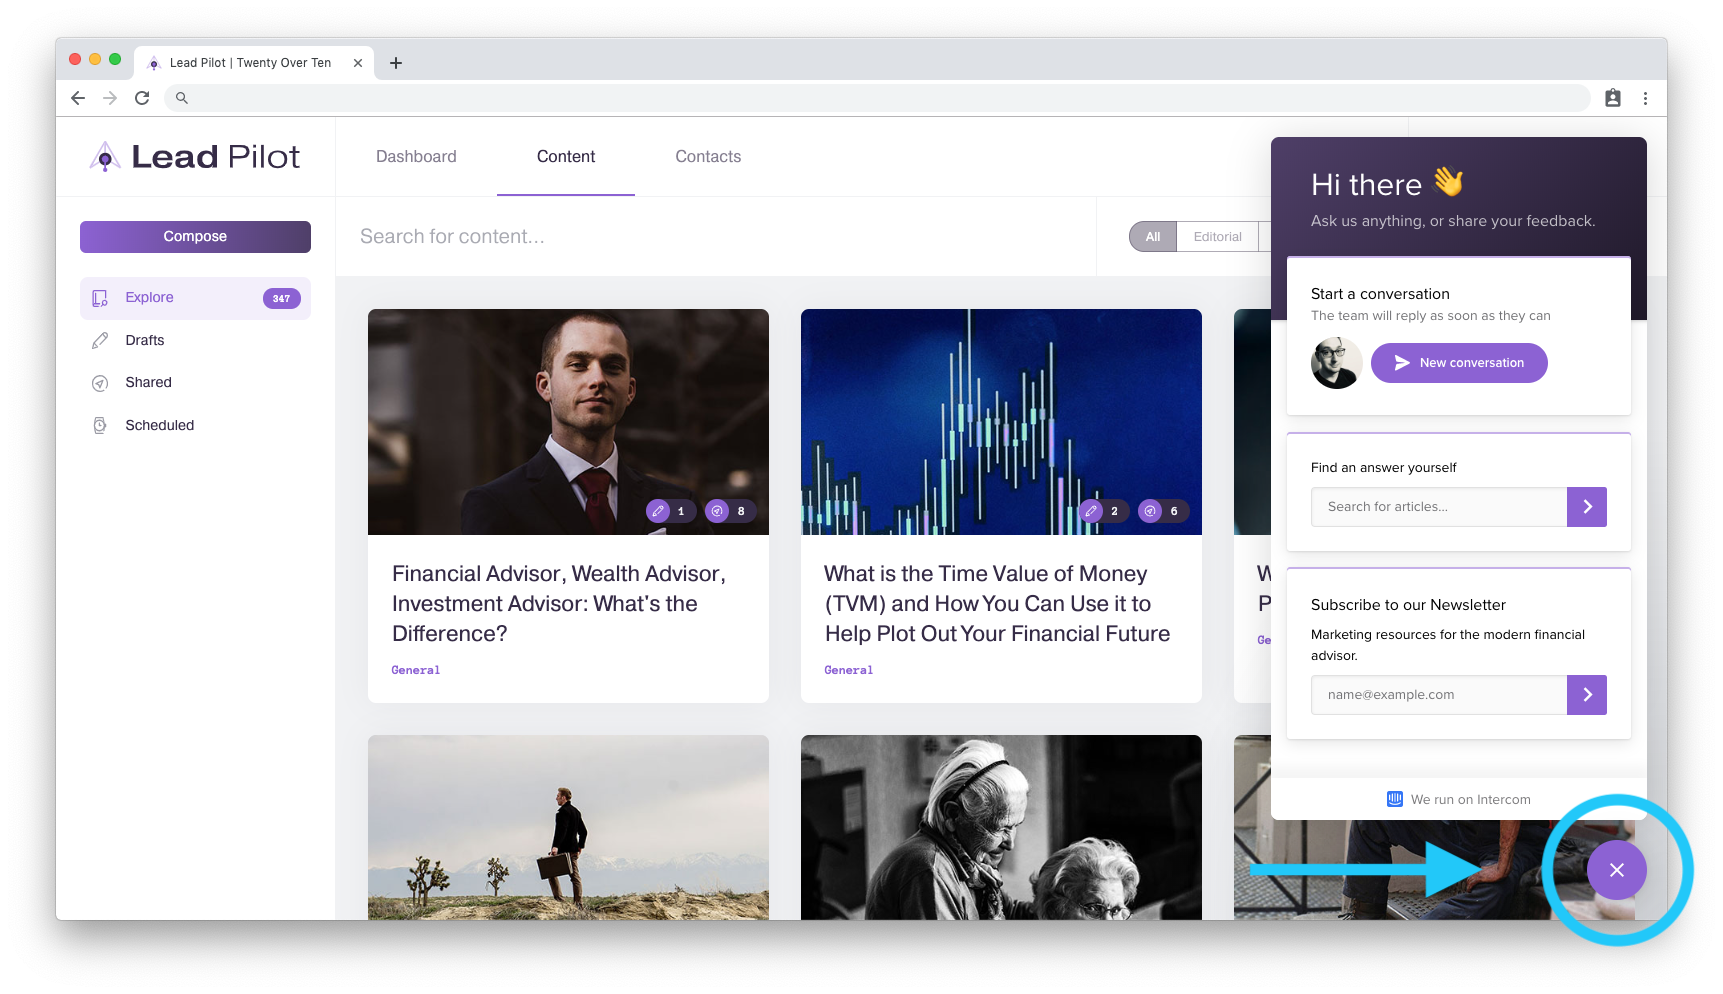Open the elderly couple thumbnail

pyautogui.click(x=1001, y=828)
